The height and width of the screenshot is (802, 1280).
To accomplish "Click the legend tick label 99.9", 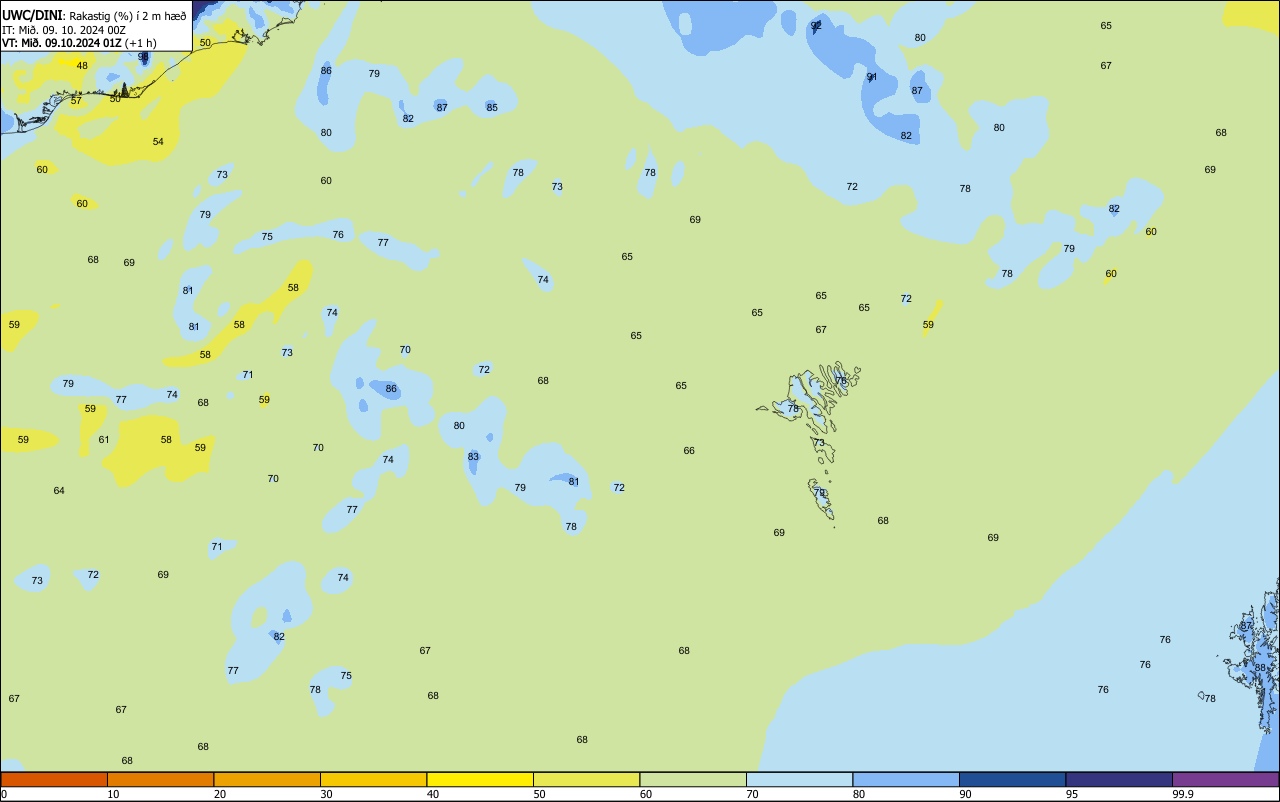I will pyautogui.click(x=1183, y=794).
